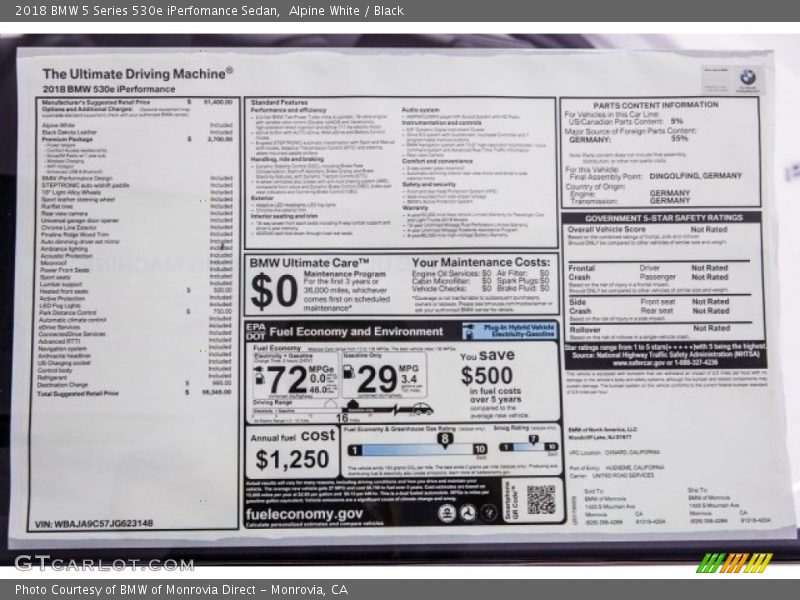Click 'Performance and efficiency' subheading

coord(288,110)
